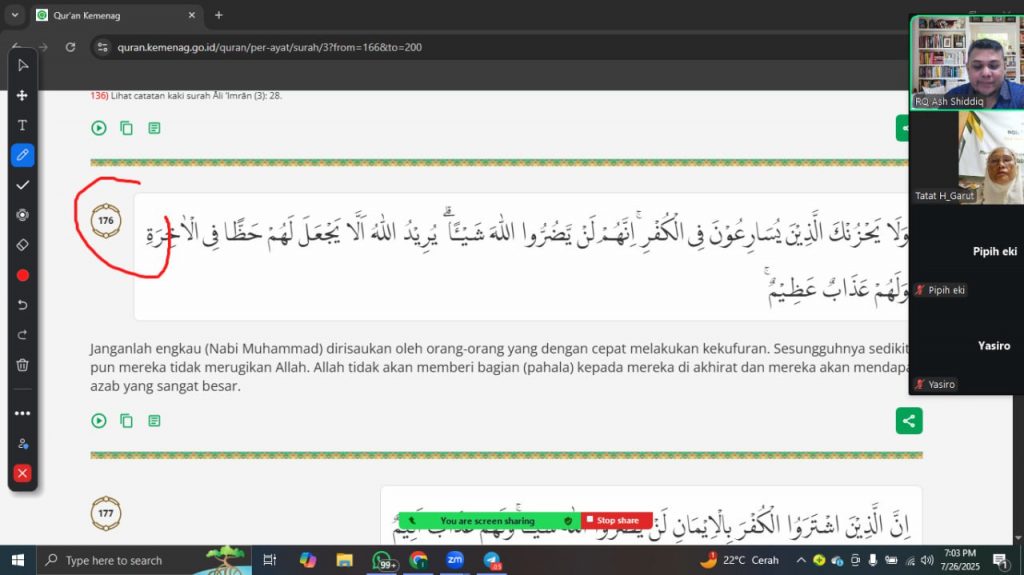
Task: Toggle the Spotlight annotation tool
Action: tap(22, 215)
